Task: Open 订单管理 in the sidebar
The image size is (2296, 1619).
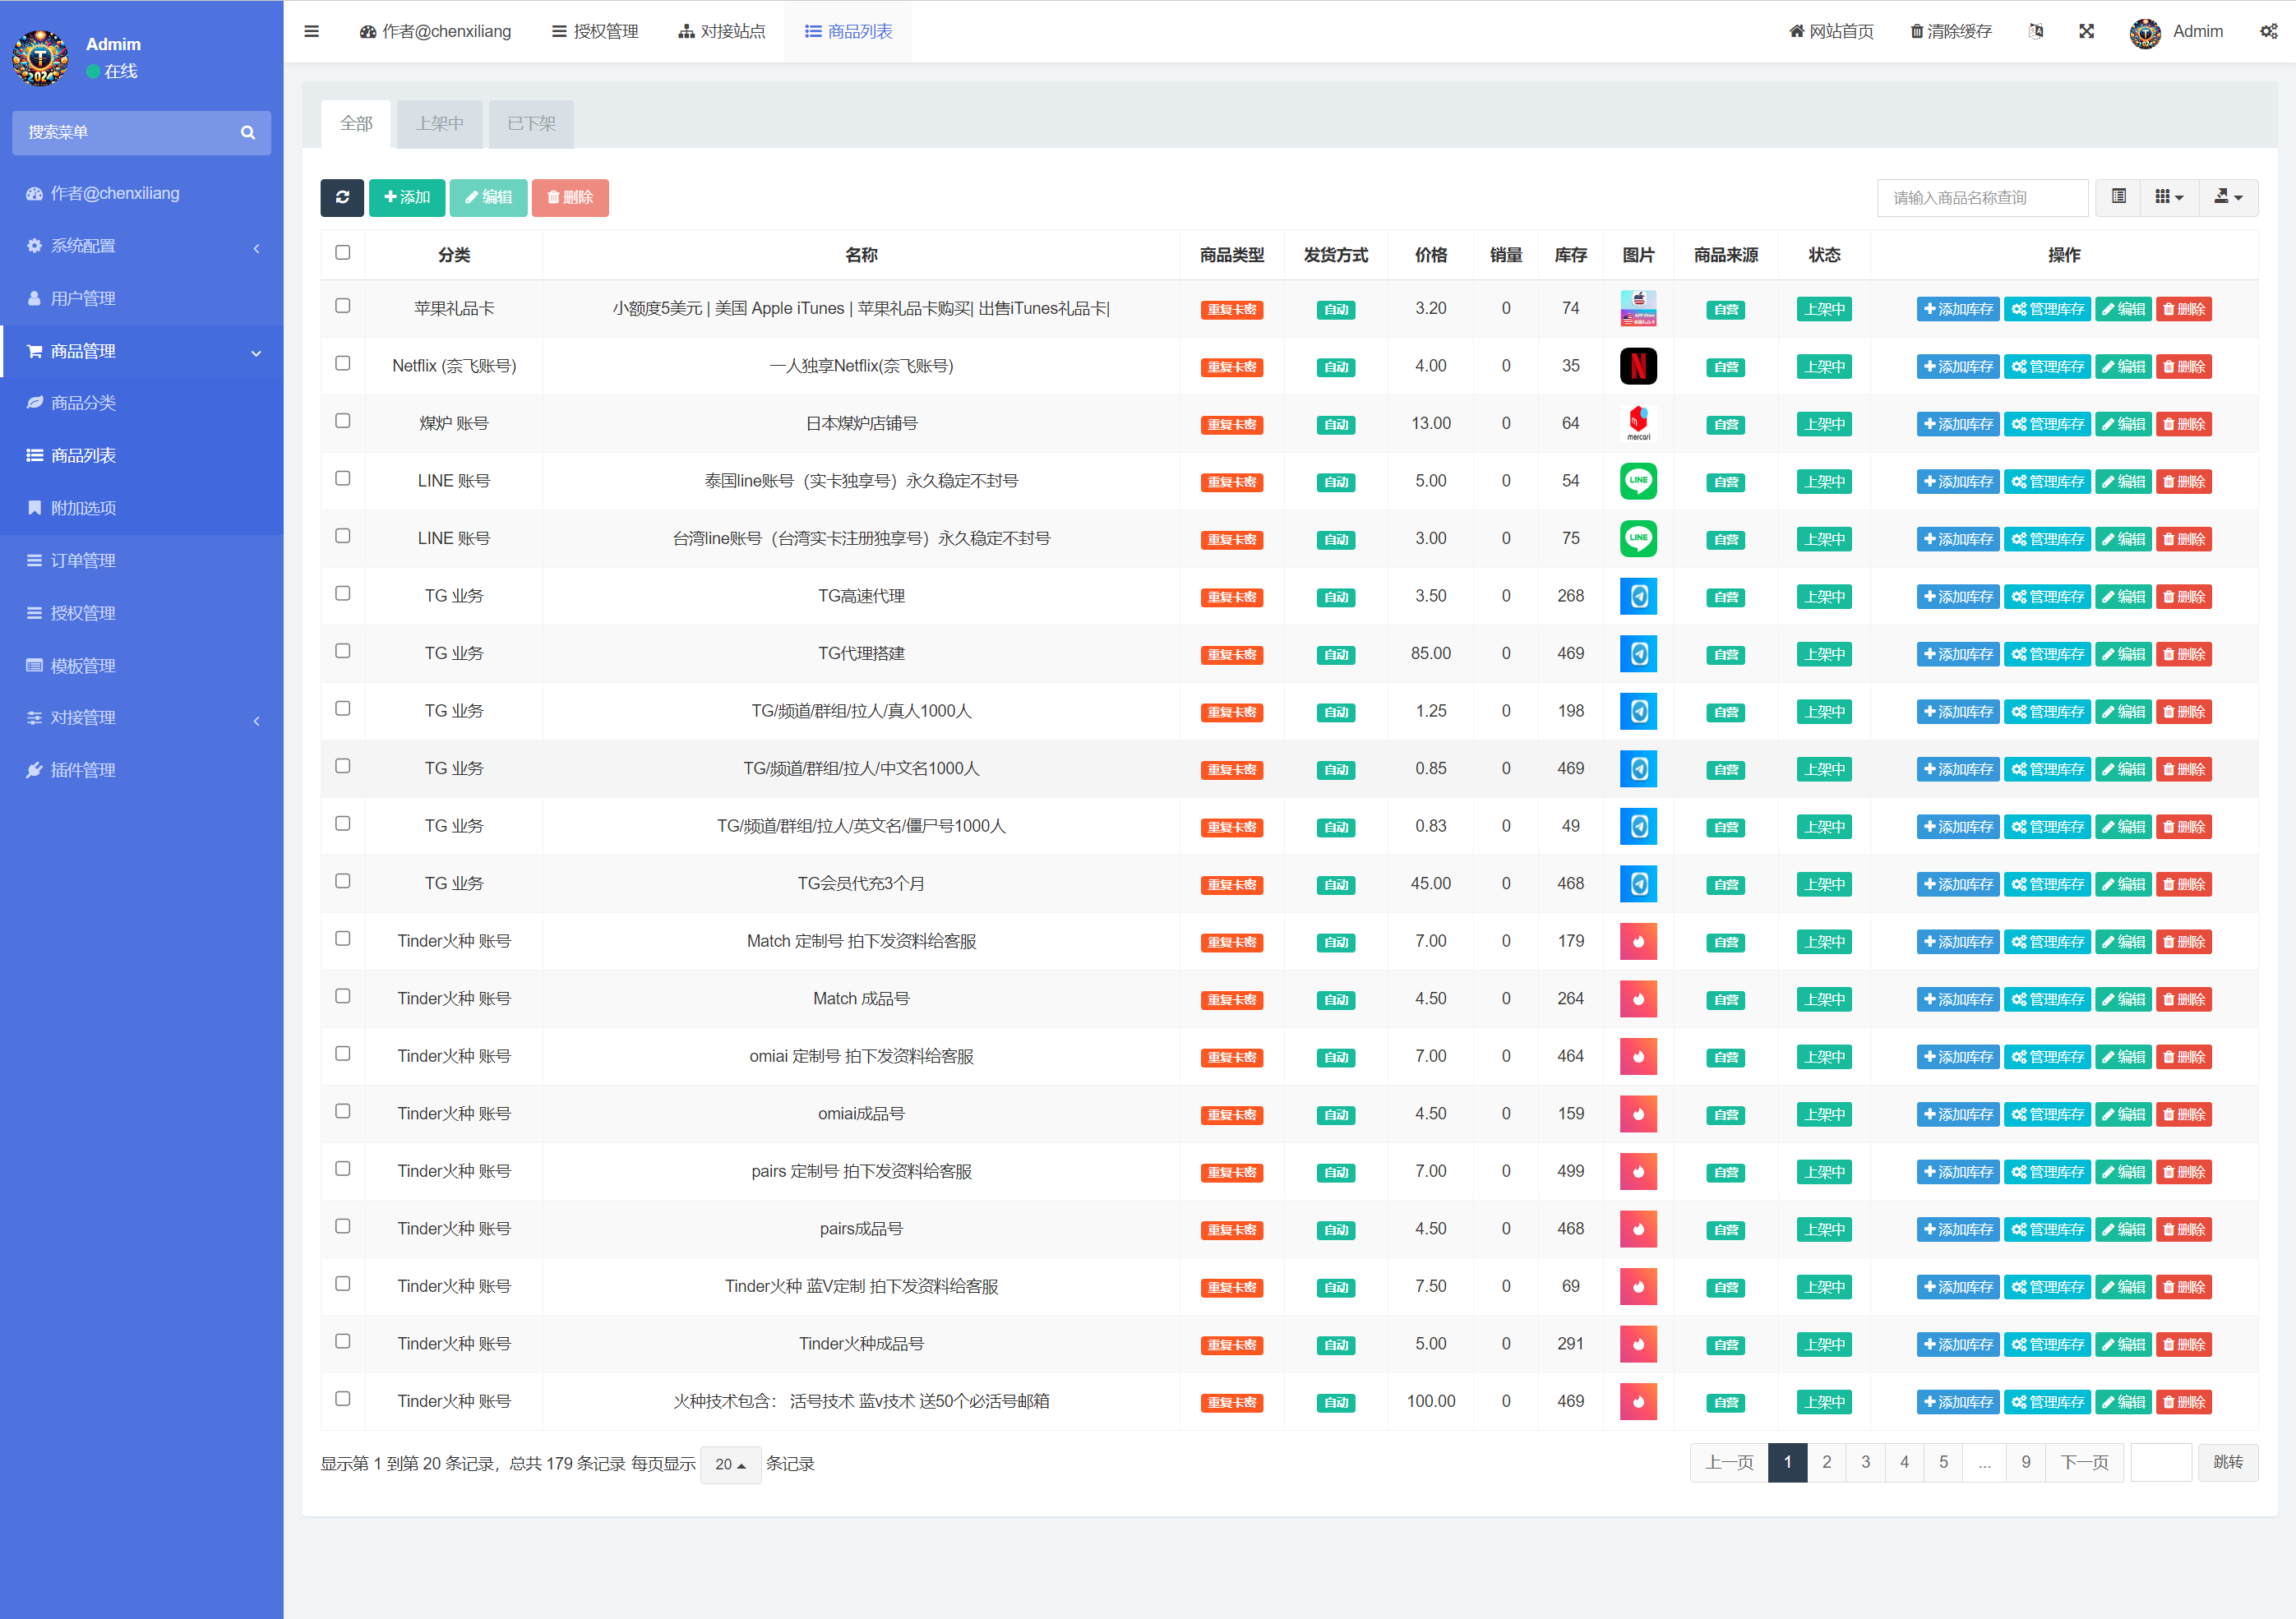Action: pos(141,560)
